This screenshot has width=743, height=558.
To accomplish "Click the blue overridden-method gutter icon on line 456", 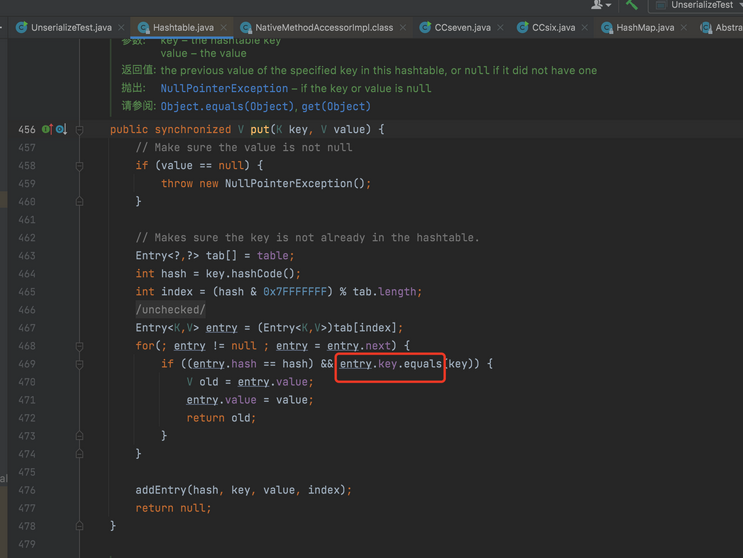I will pyautogui.click(x=61, y=129).
